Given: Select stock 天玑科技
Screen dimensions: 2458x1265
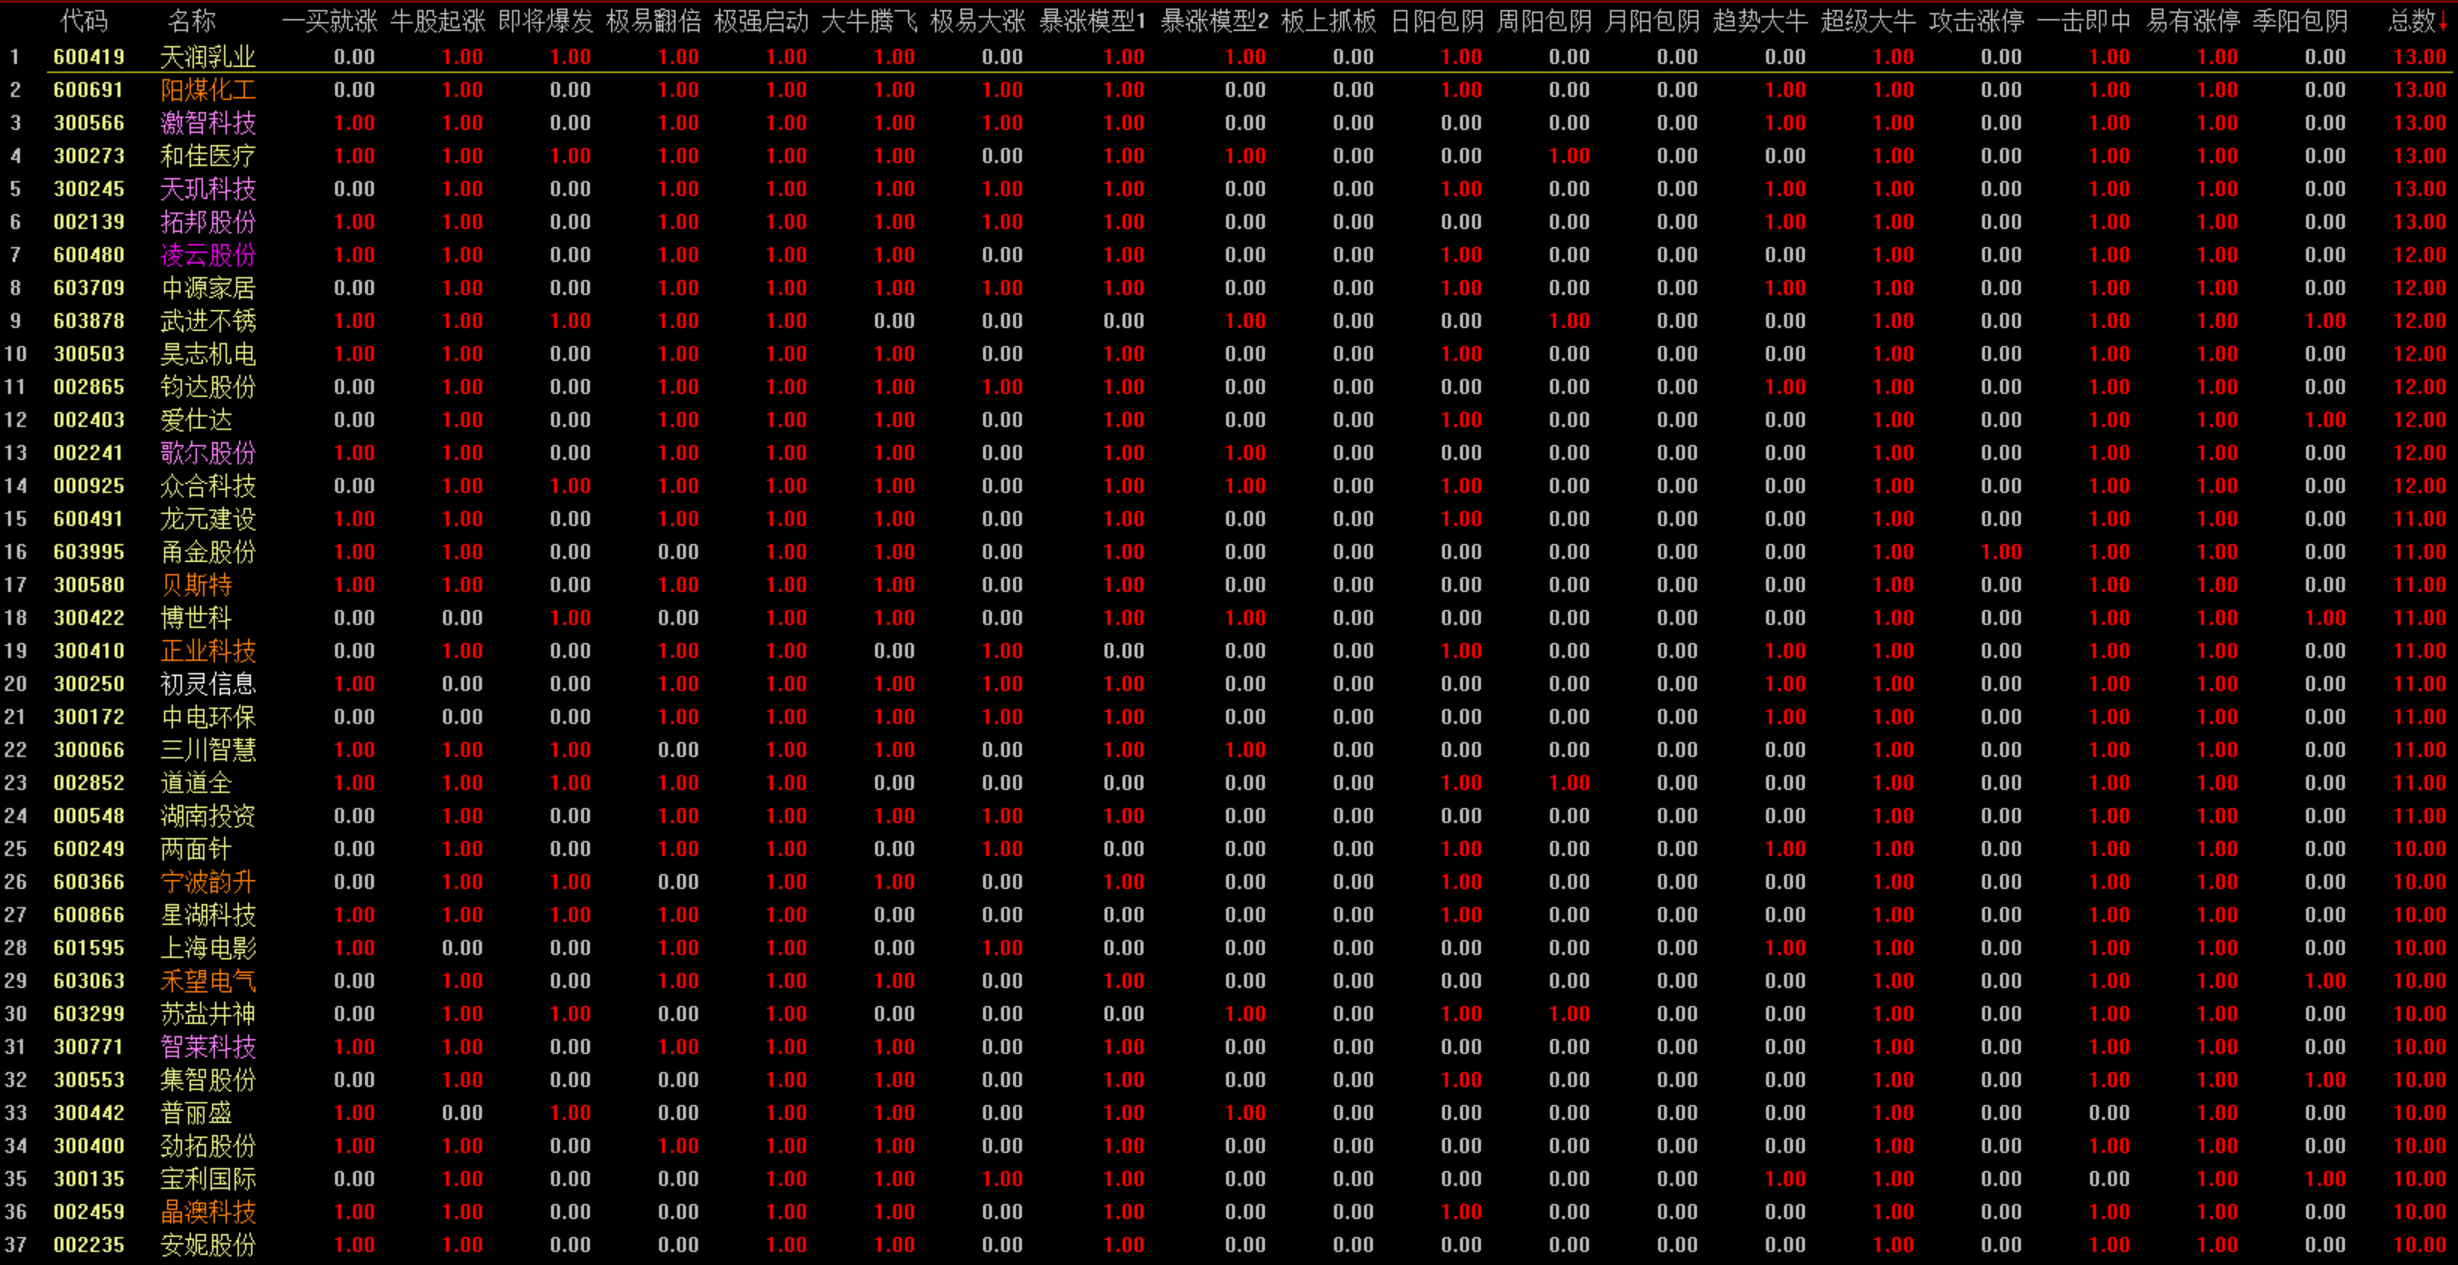Looking at the screenshot, I should pyautogui.click(x=208, y=189).
